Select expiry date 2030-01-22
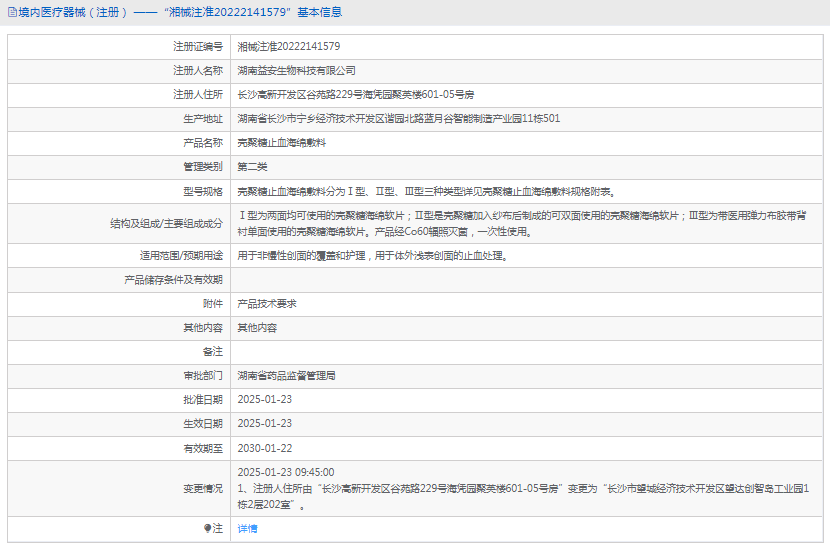This screenshot has width=830, height=550. [265, 448]
